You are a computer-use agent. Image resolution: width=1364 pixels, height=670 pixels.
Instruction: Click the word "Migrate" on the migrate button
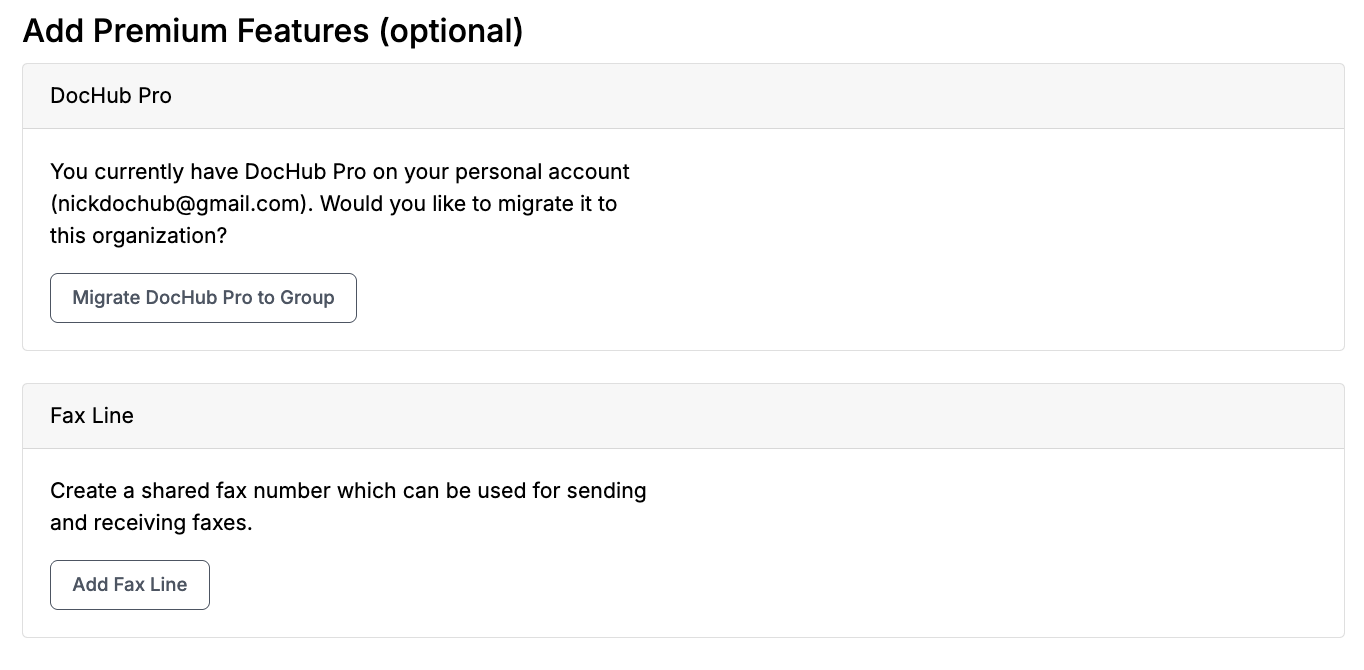pos(106,298)
